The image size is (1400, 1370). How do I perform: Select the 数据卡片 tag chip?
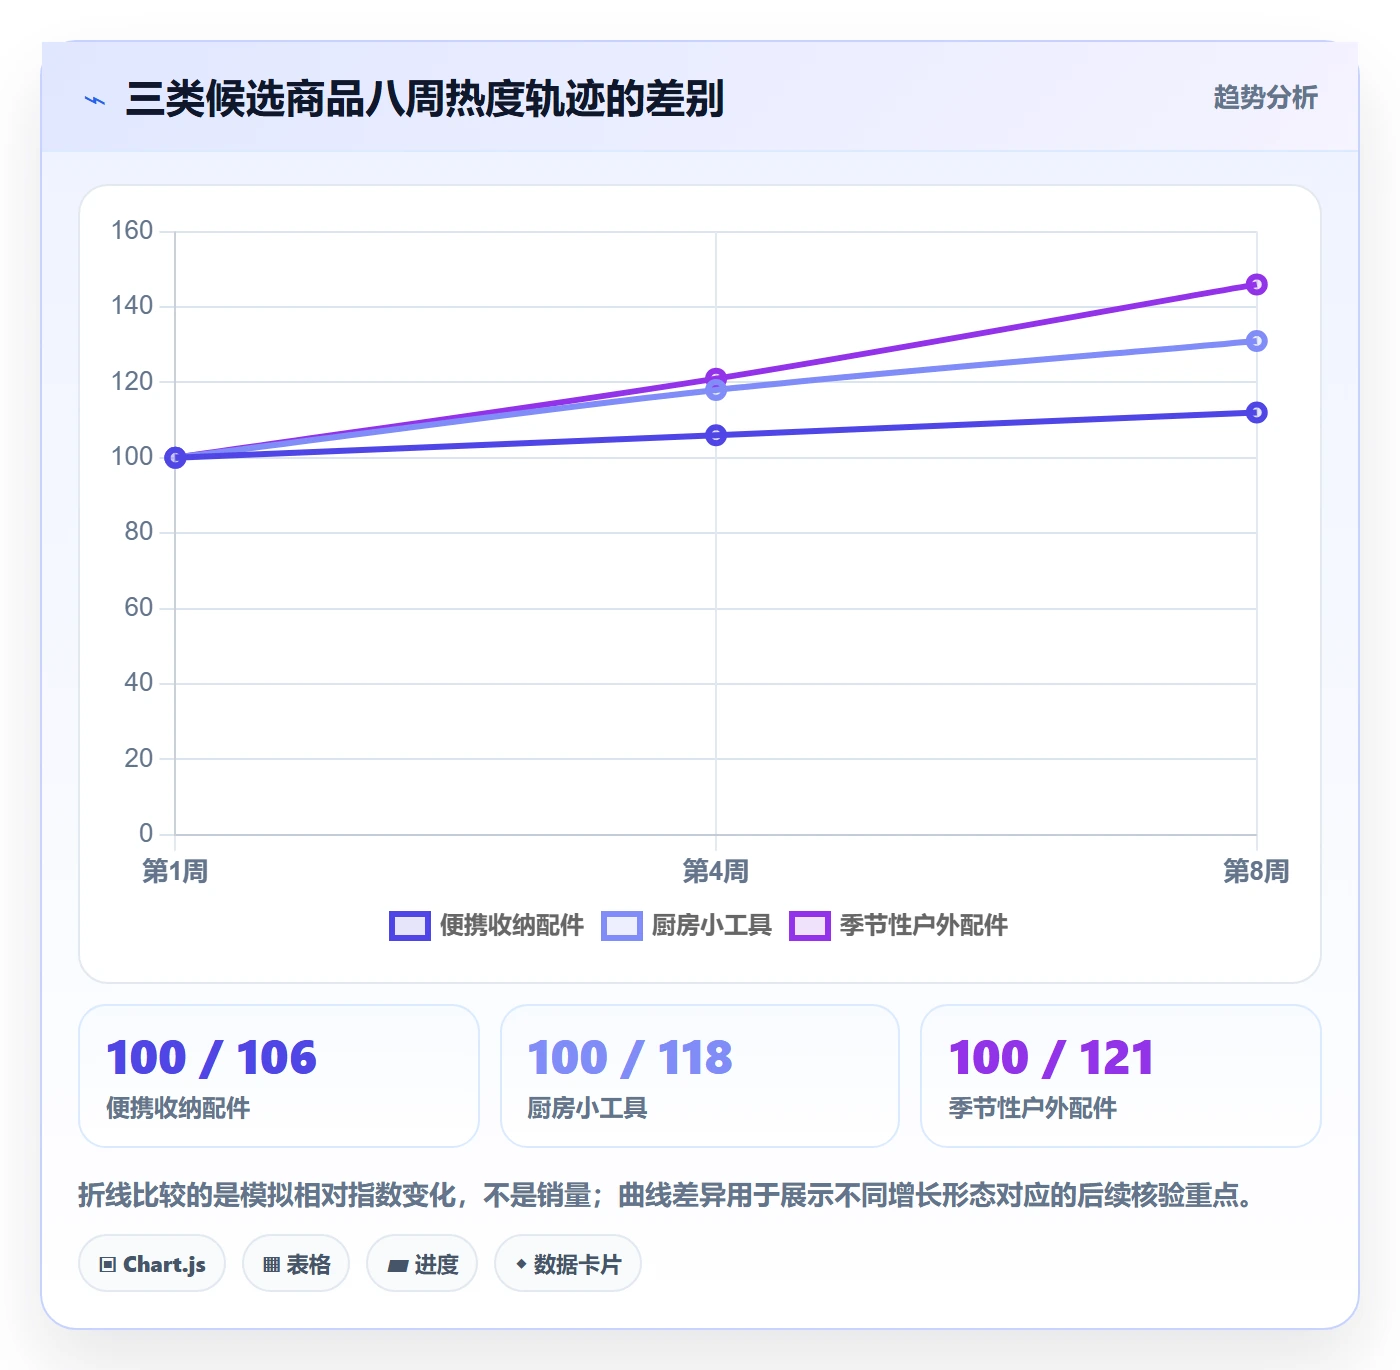(568, 1264)
